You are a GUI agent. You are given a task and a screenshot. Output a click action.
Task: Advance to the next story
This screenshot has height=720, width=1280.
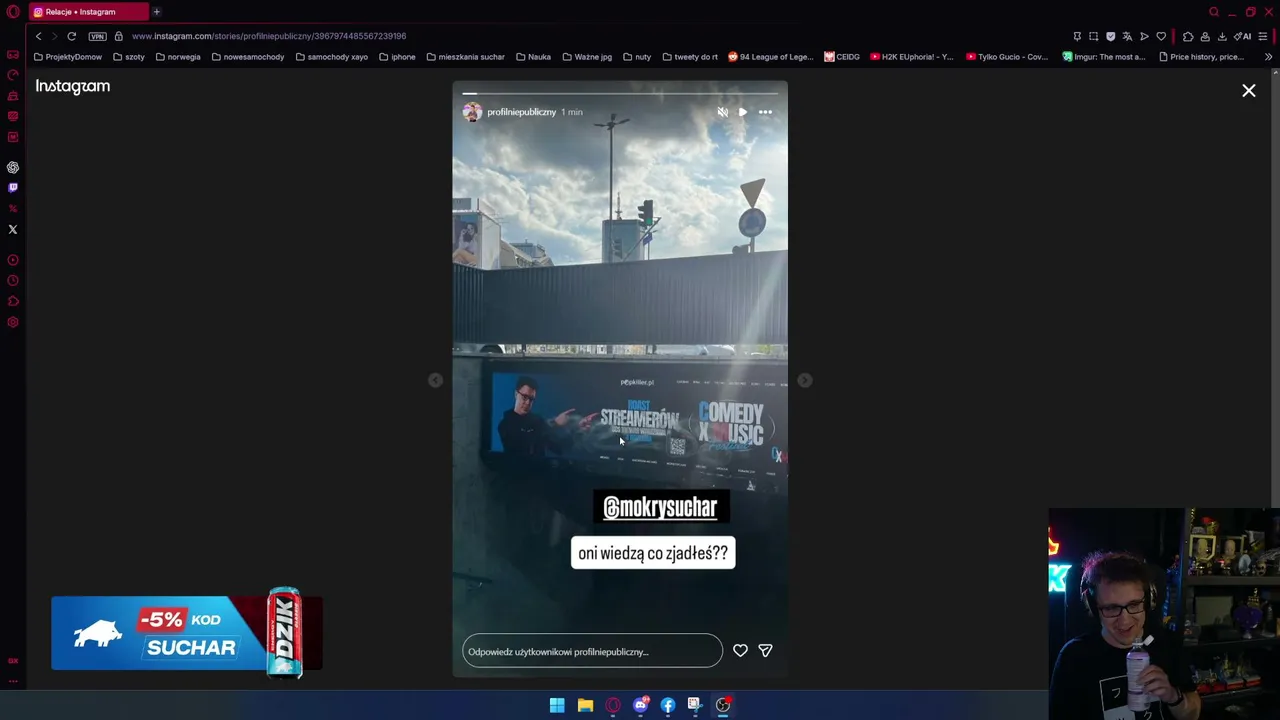click(805, 380)
